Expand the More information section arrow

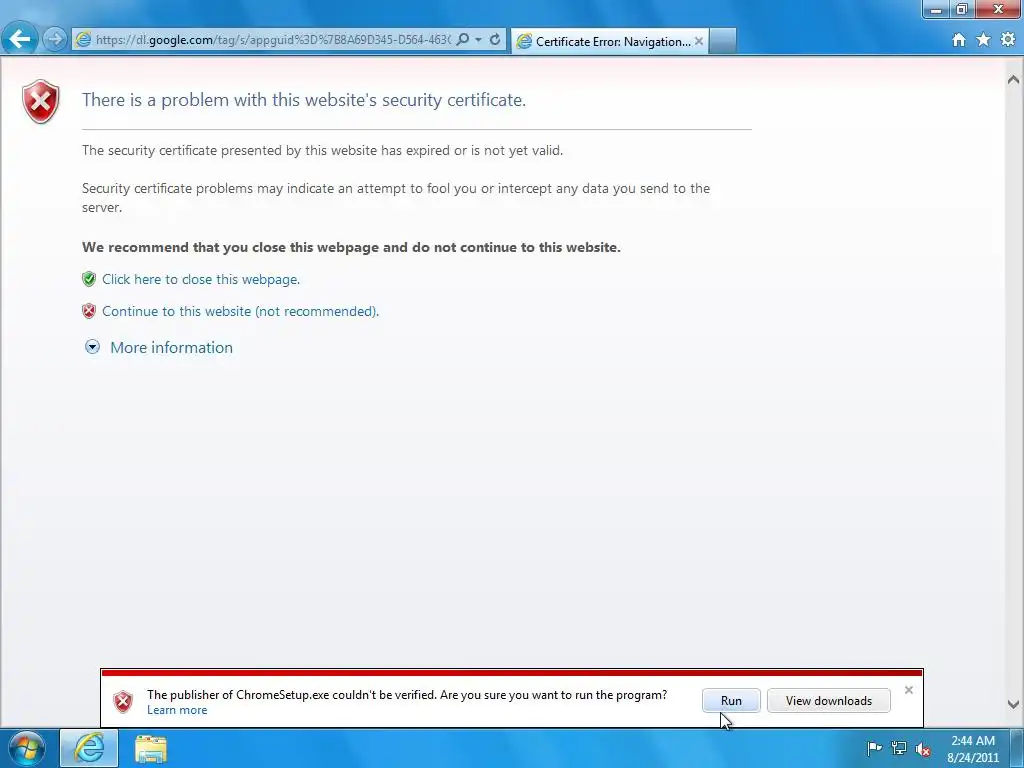coord(93,347)
